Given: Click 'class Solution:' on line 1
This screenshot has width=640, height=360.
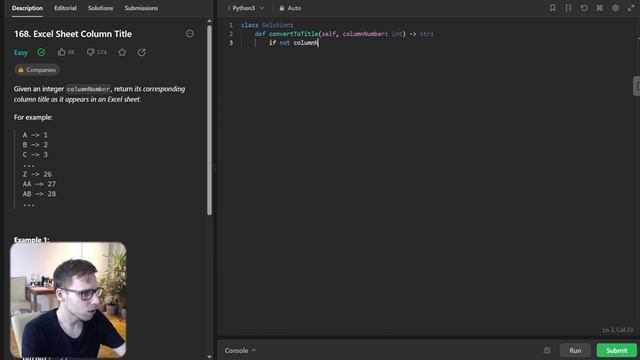Looking at the screenshot, I should [x=267, y=25].
